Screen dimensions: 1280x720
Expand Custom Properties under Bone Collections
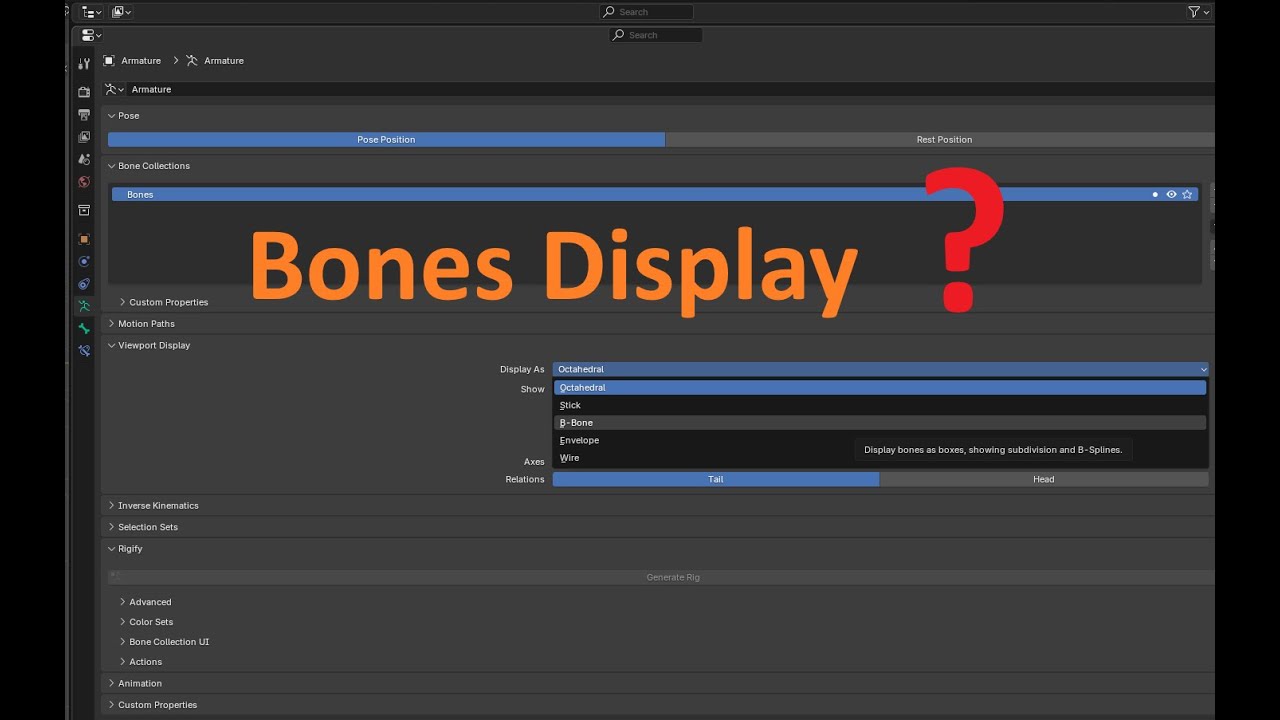(x=123, y=302)
